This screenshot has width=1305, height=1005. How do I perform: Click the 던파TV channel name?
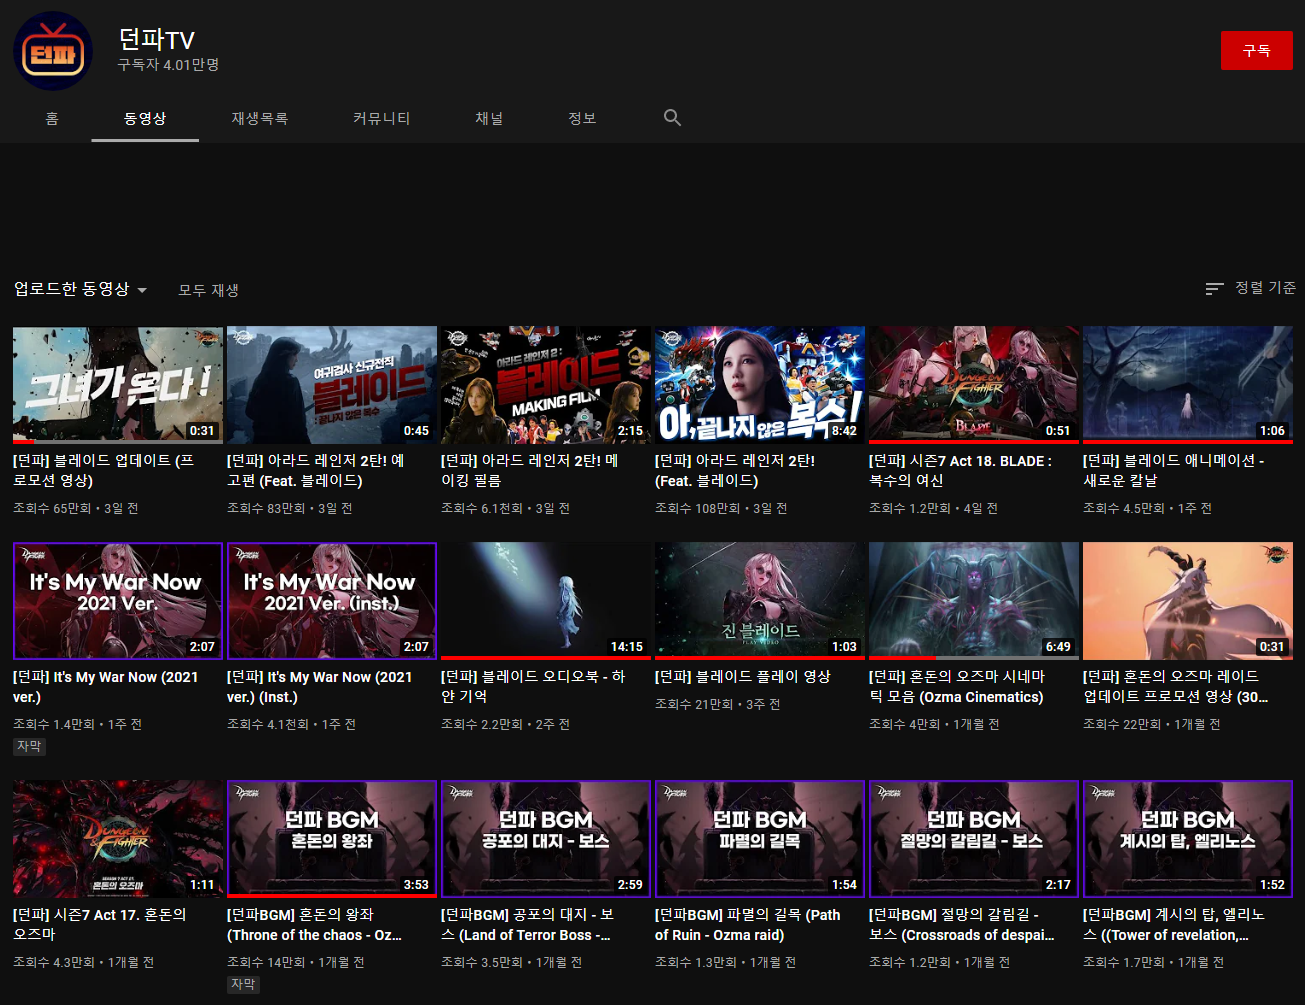156,39
